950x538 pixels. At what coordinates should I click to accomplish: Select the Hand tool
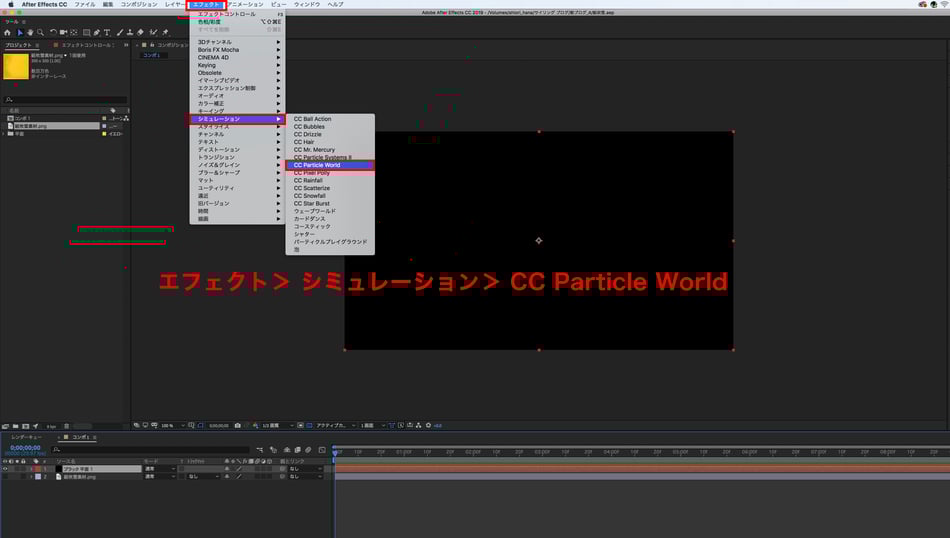(x=29, y=32)
